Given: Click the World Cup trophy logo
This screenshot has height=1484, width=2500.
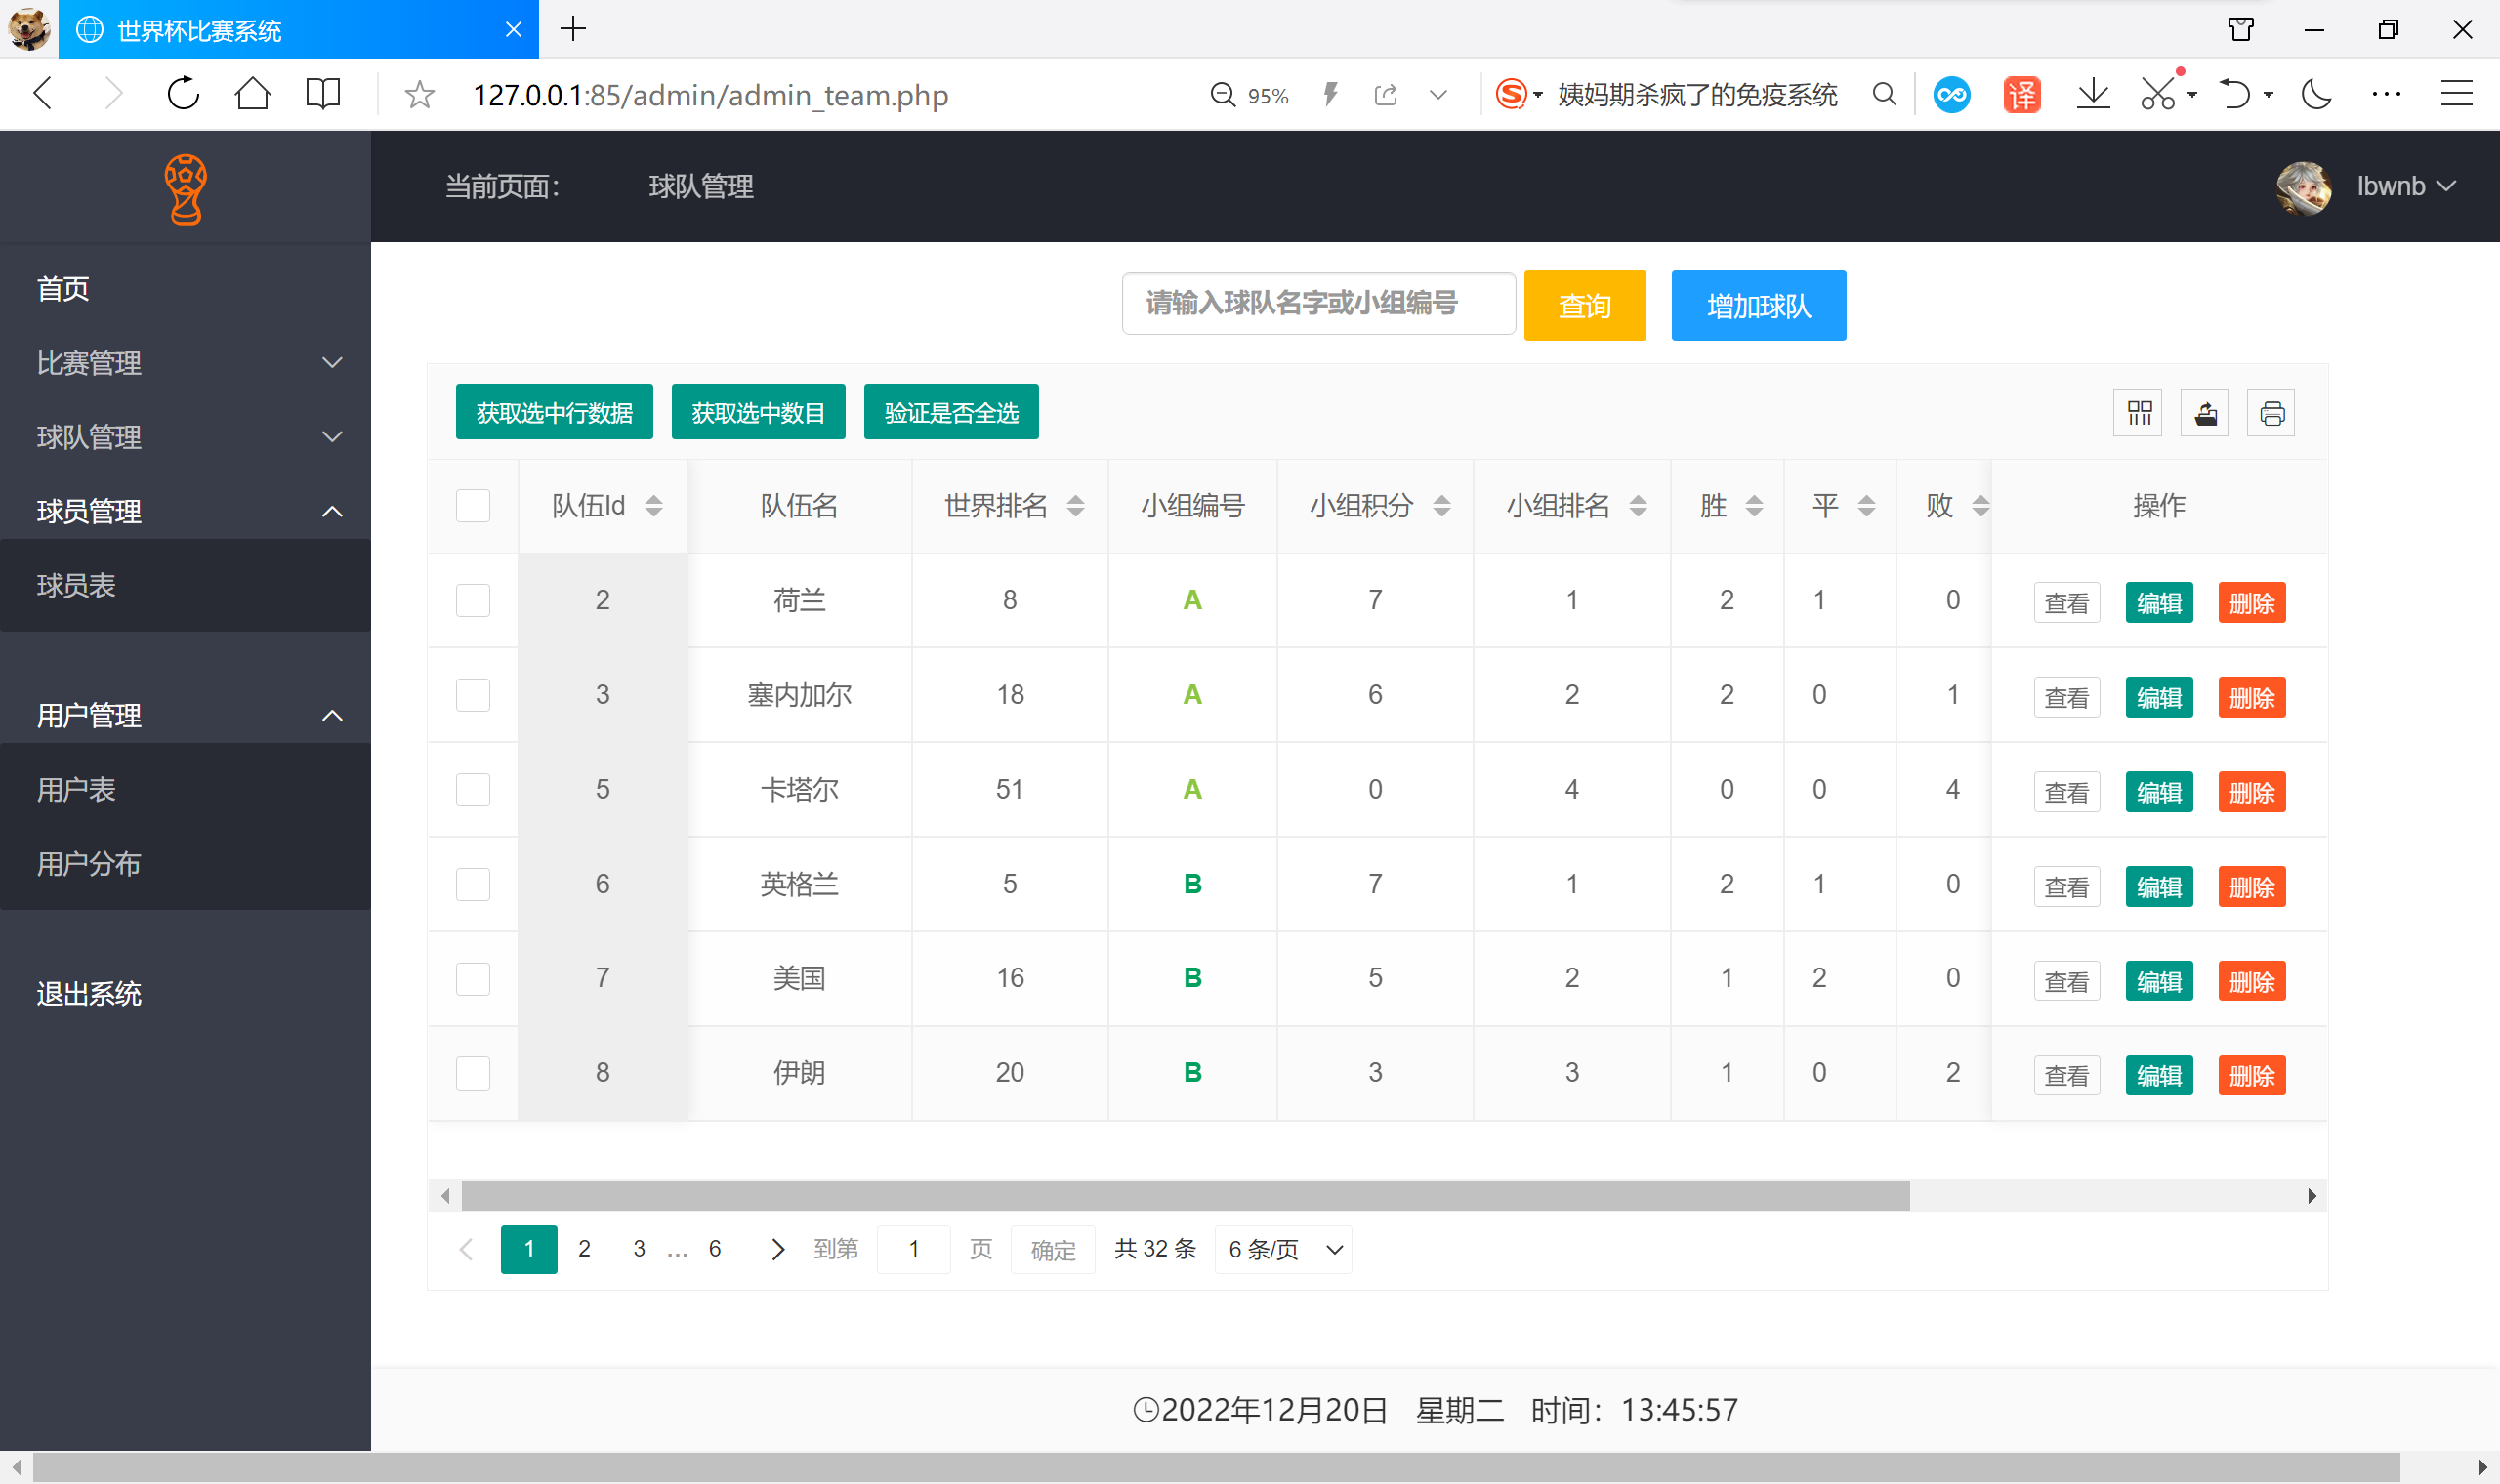Looking at the screenshot, I should point(185,189).
